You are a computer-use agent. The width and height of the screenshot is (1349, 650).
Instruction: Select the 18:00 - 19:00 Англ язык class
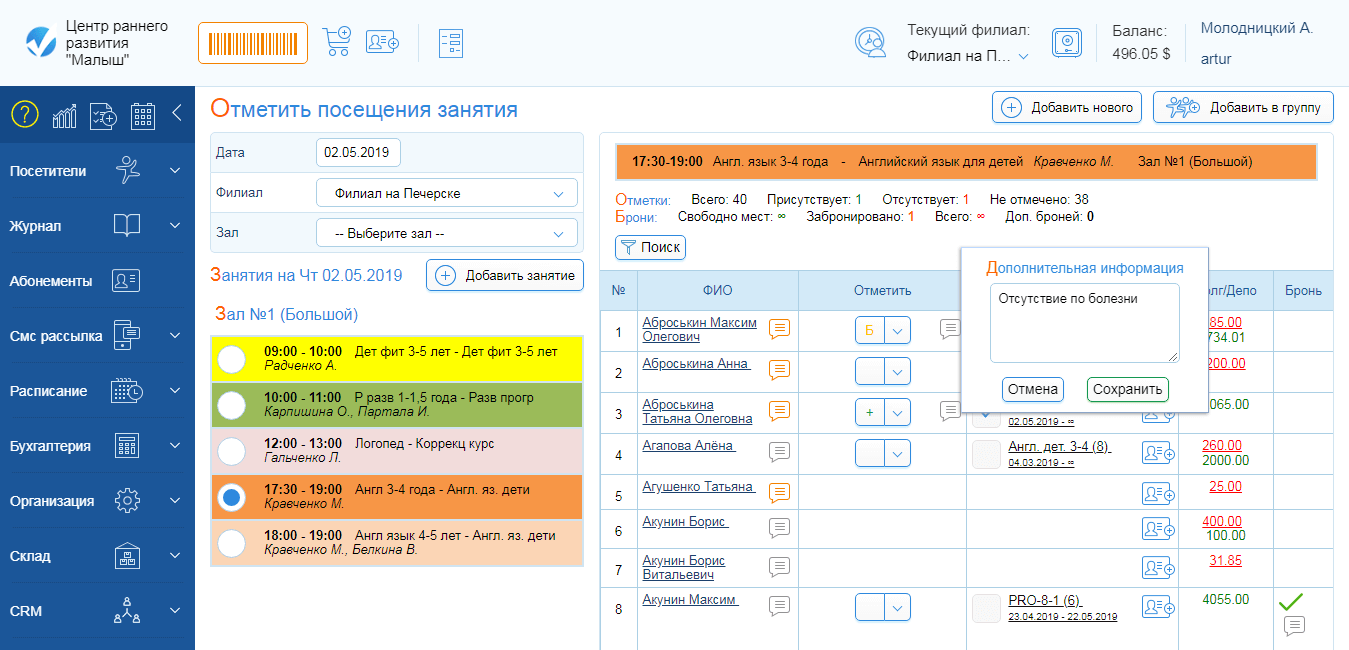click(x=232, y=543)
